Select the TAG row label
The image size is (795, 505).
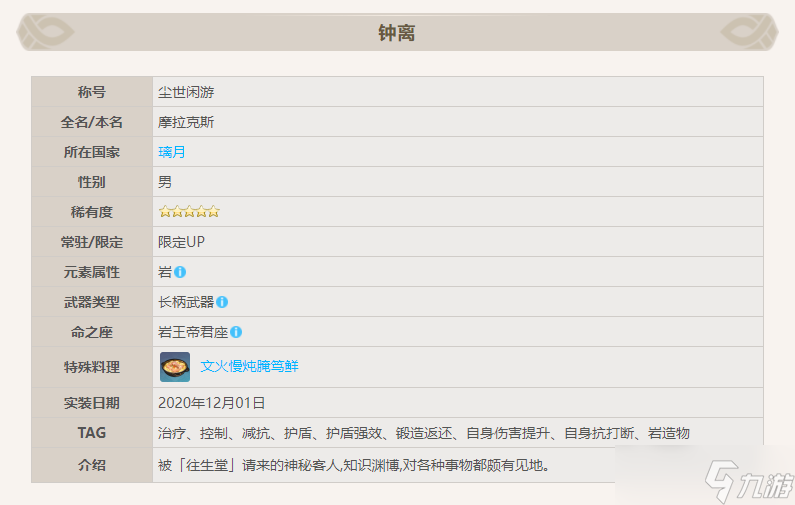click(x=92, y=433)
